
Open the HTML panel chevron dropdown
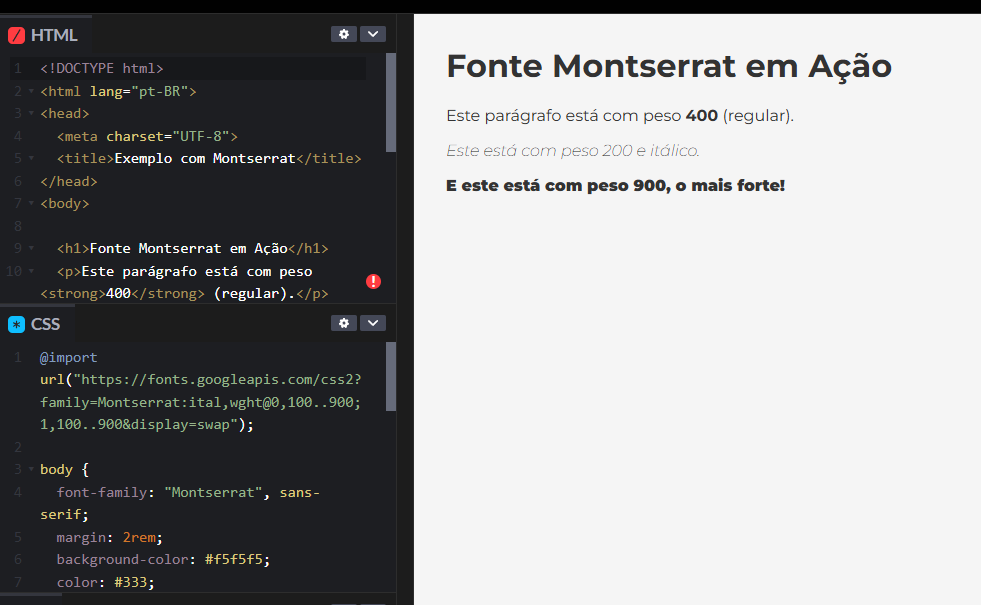373,34
